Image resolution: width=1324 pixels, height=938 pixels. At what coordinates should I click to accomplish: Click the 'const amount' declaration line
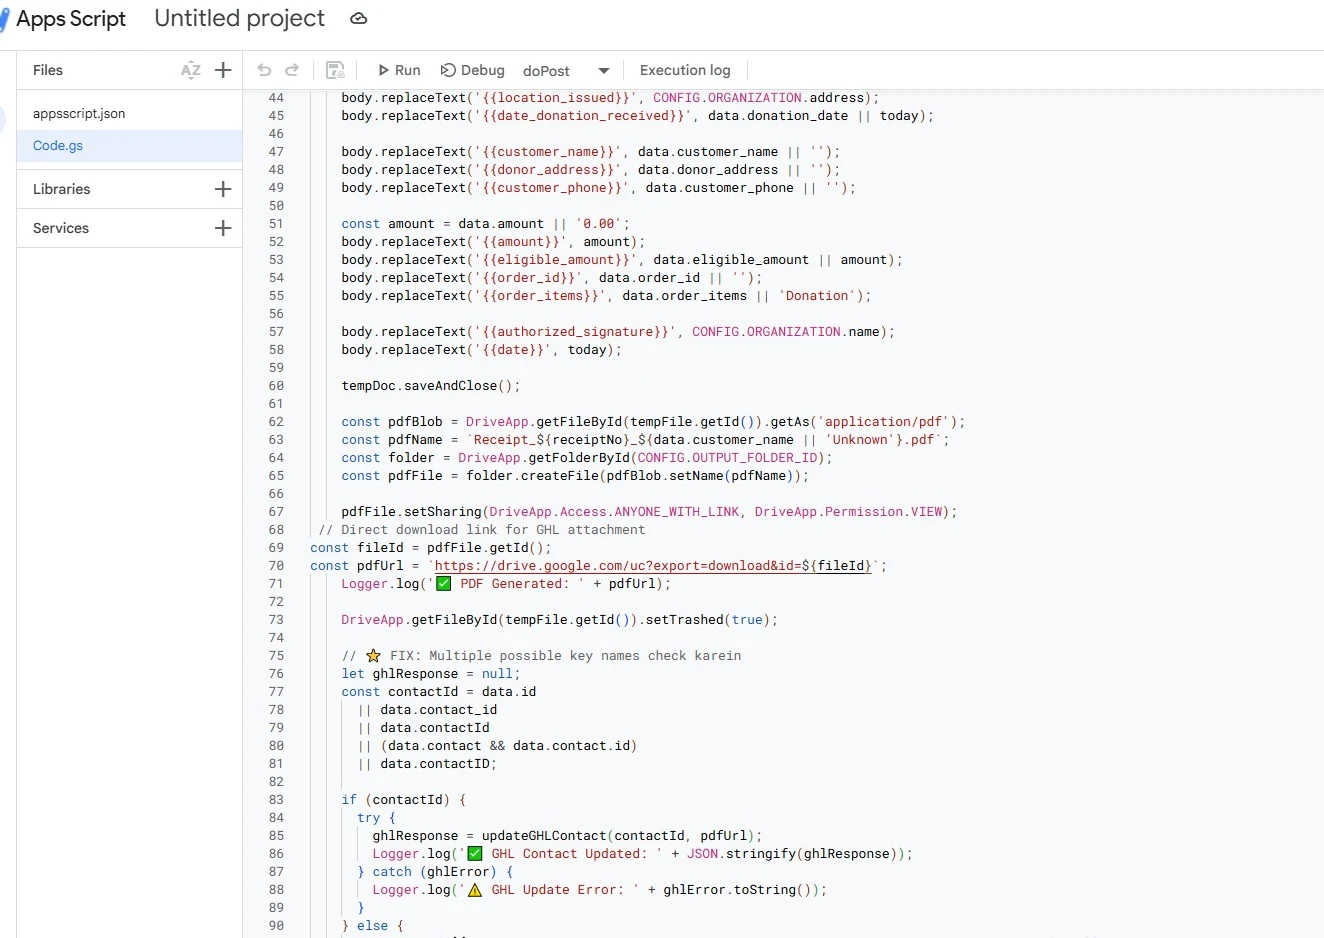coord(486,224)
